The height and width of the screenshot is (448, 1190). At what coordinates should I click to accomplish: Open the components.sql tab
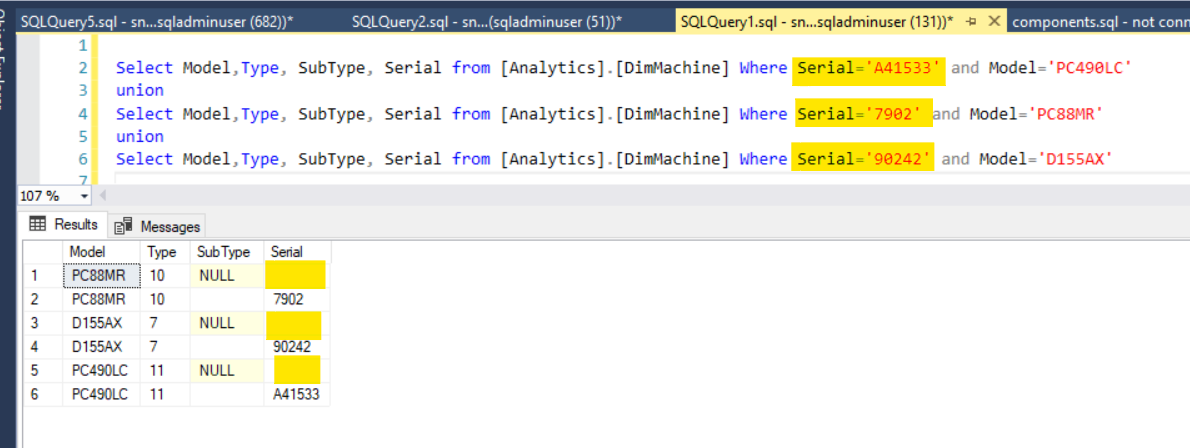click(x=1100, y=21)
